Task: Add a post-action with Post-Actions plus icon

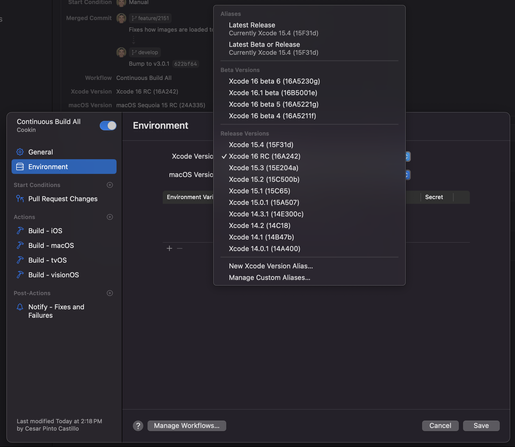Action: pyautogui.click(x=110, y=293)
